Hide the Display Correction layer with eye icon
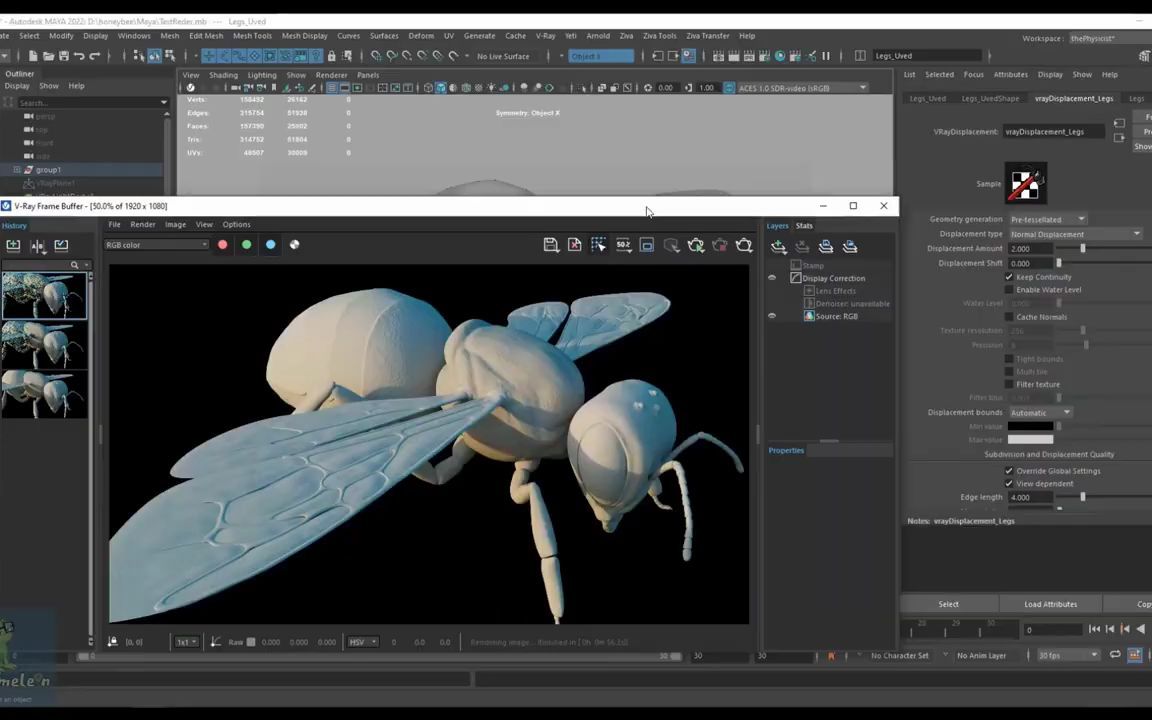 (x=771, y=278)
